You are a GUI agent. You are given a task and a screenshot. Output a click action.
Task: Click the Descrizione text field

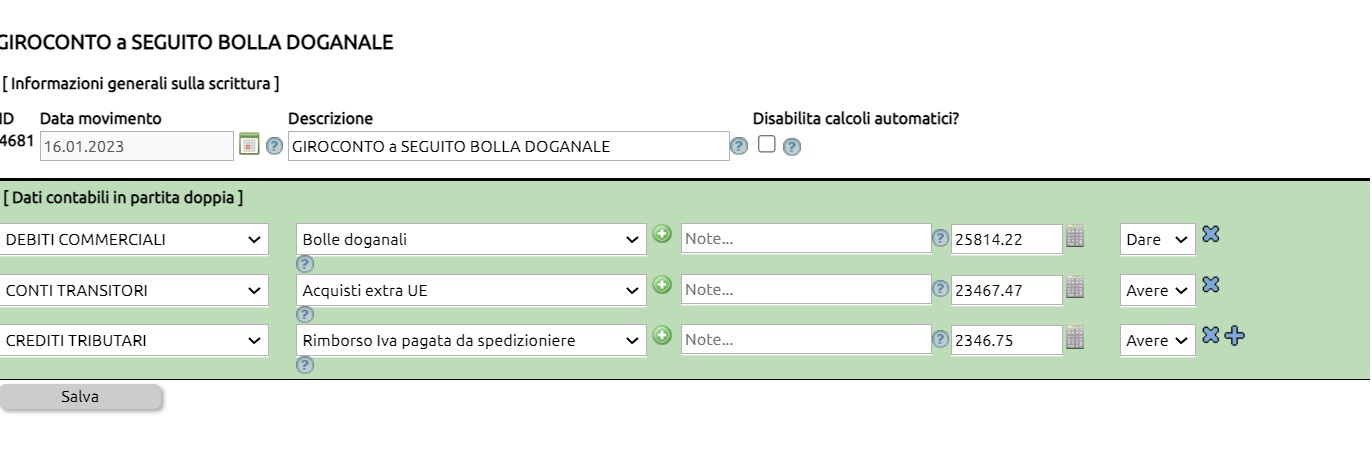509,147
